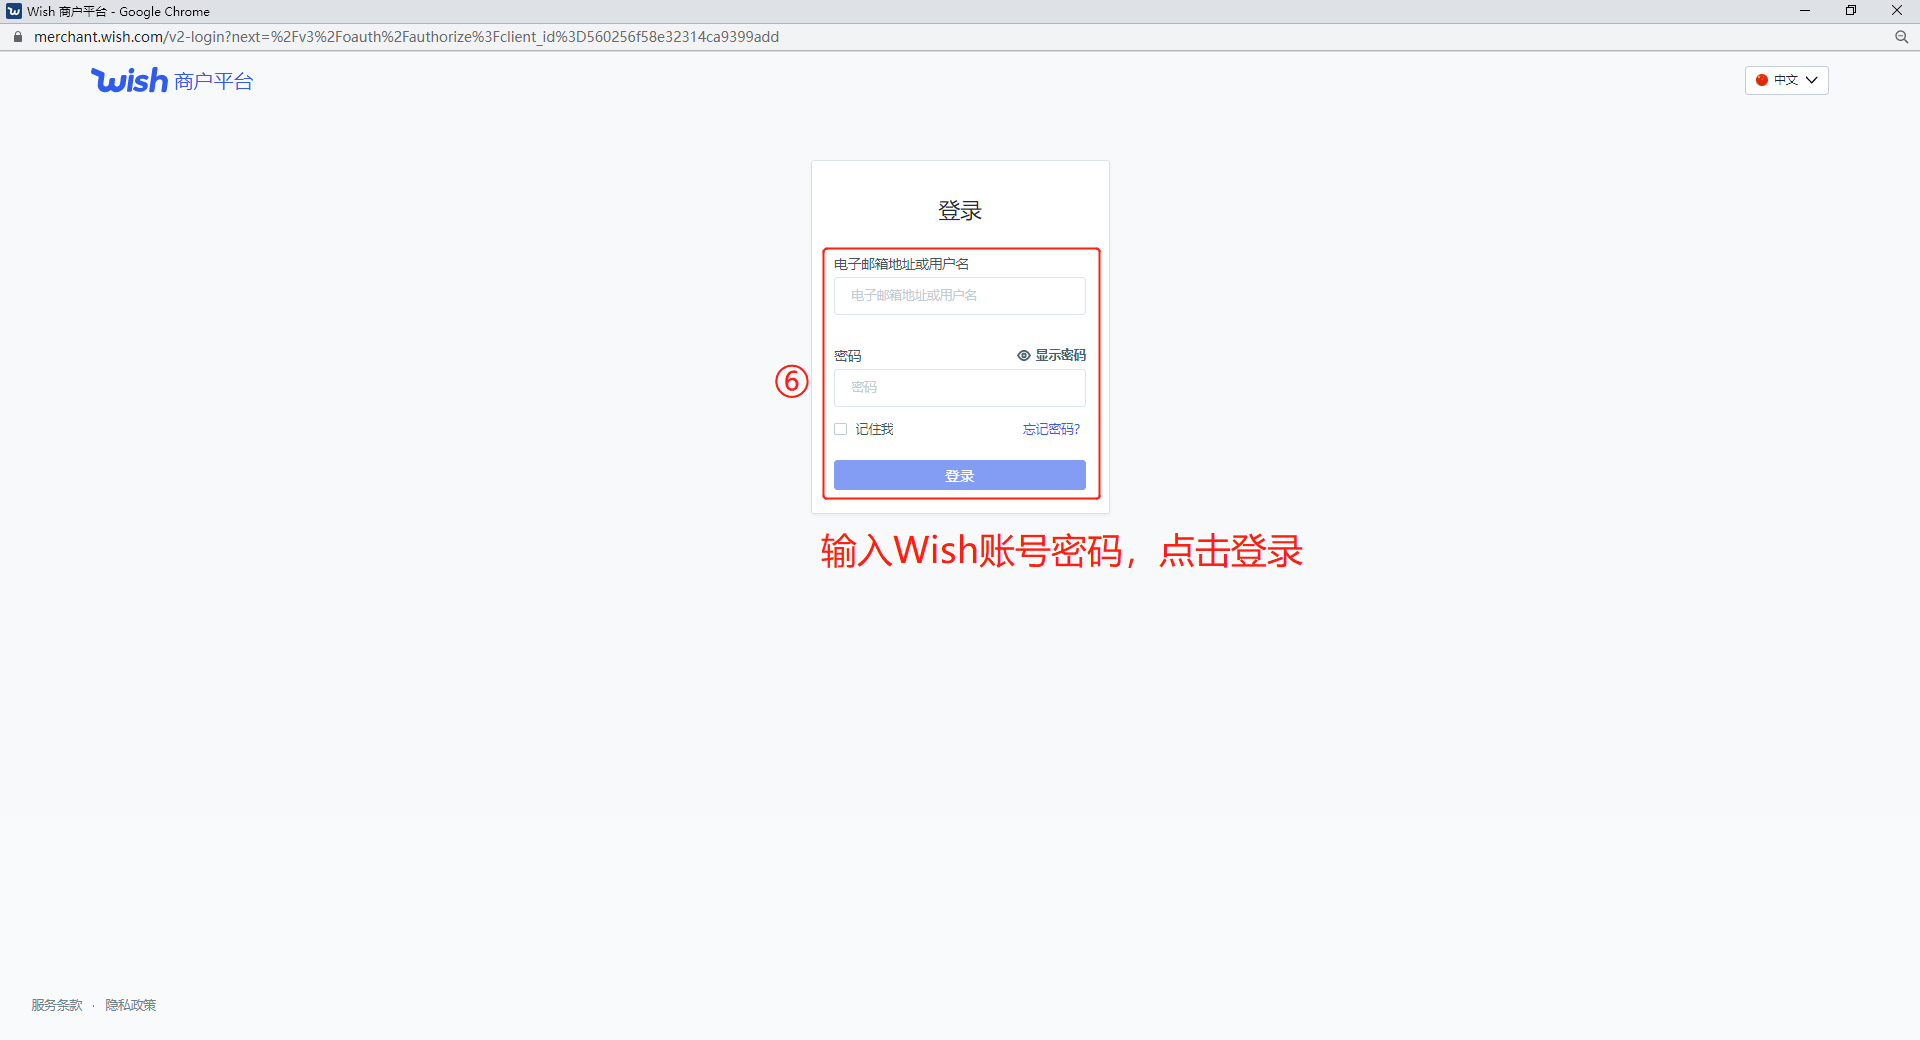The height and width of the screenshot is (1040, 1920).
Task: Enable the 记住我 checkbox
Action: coord(840,428)
